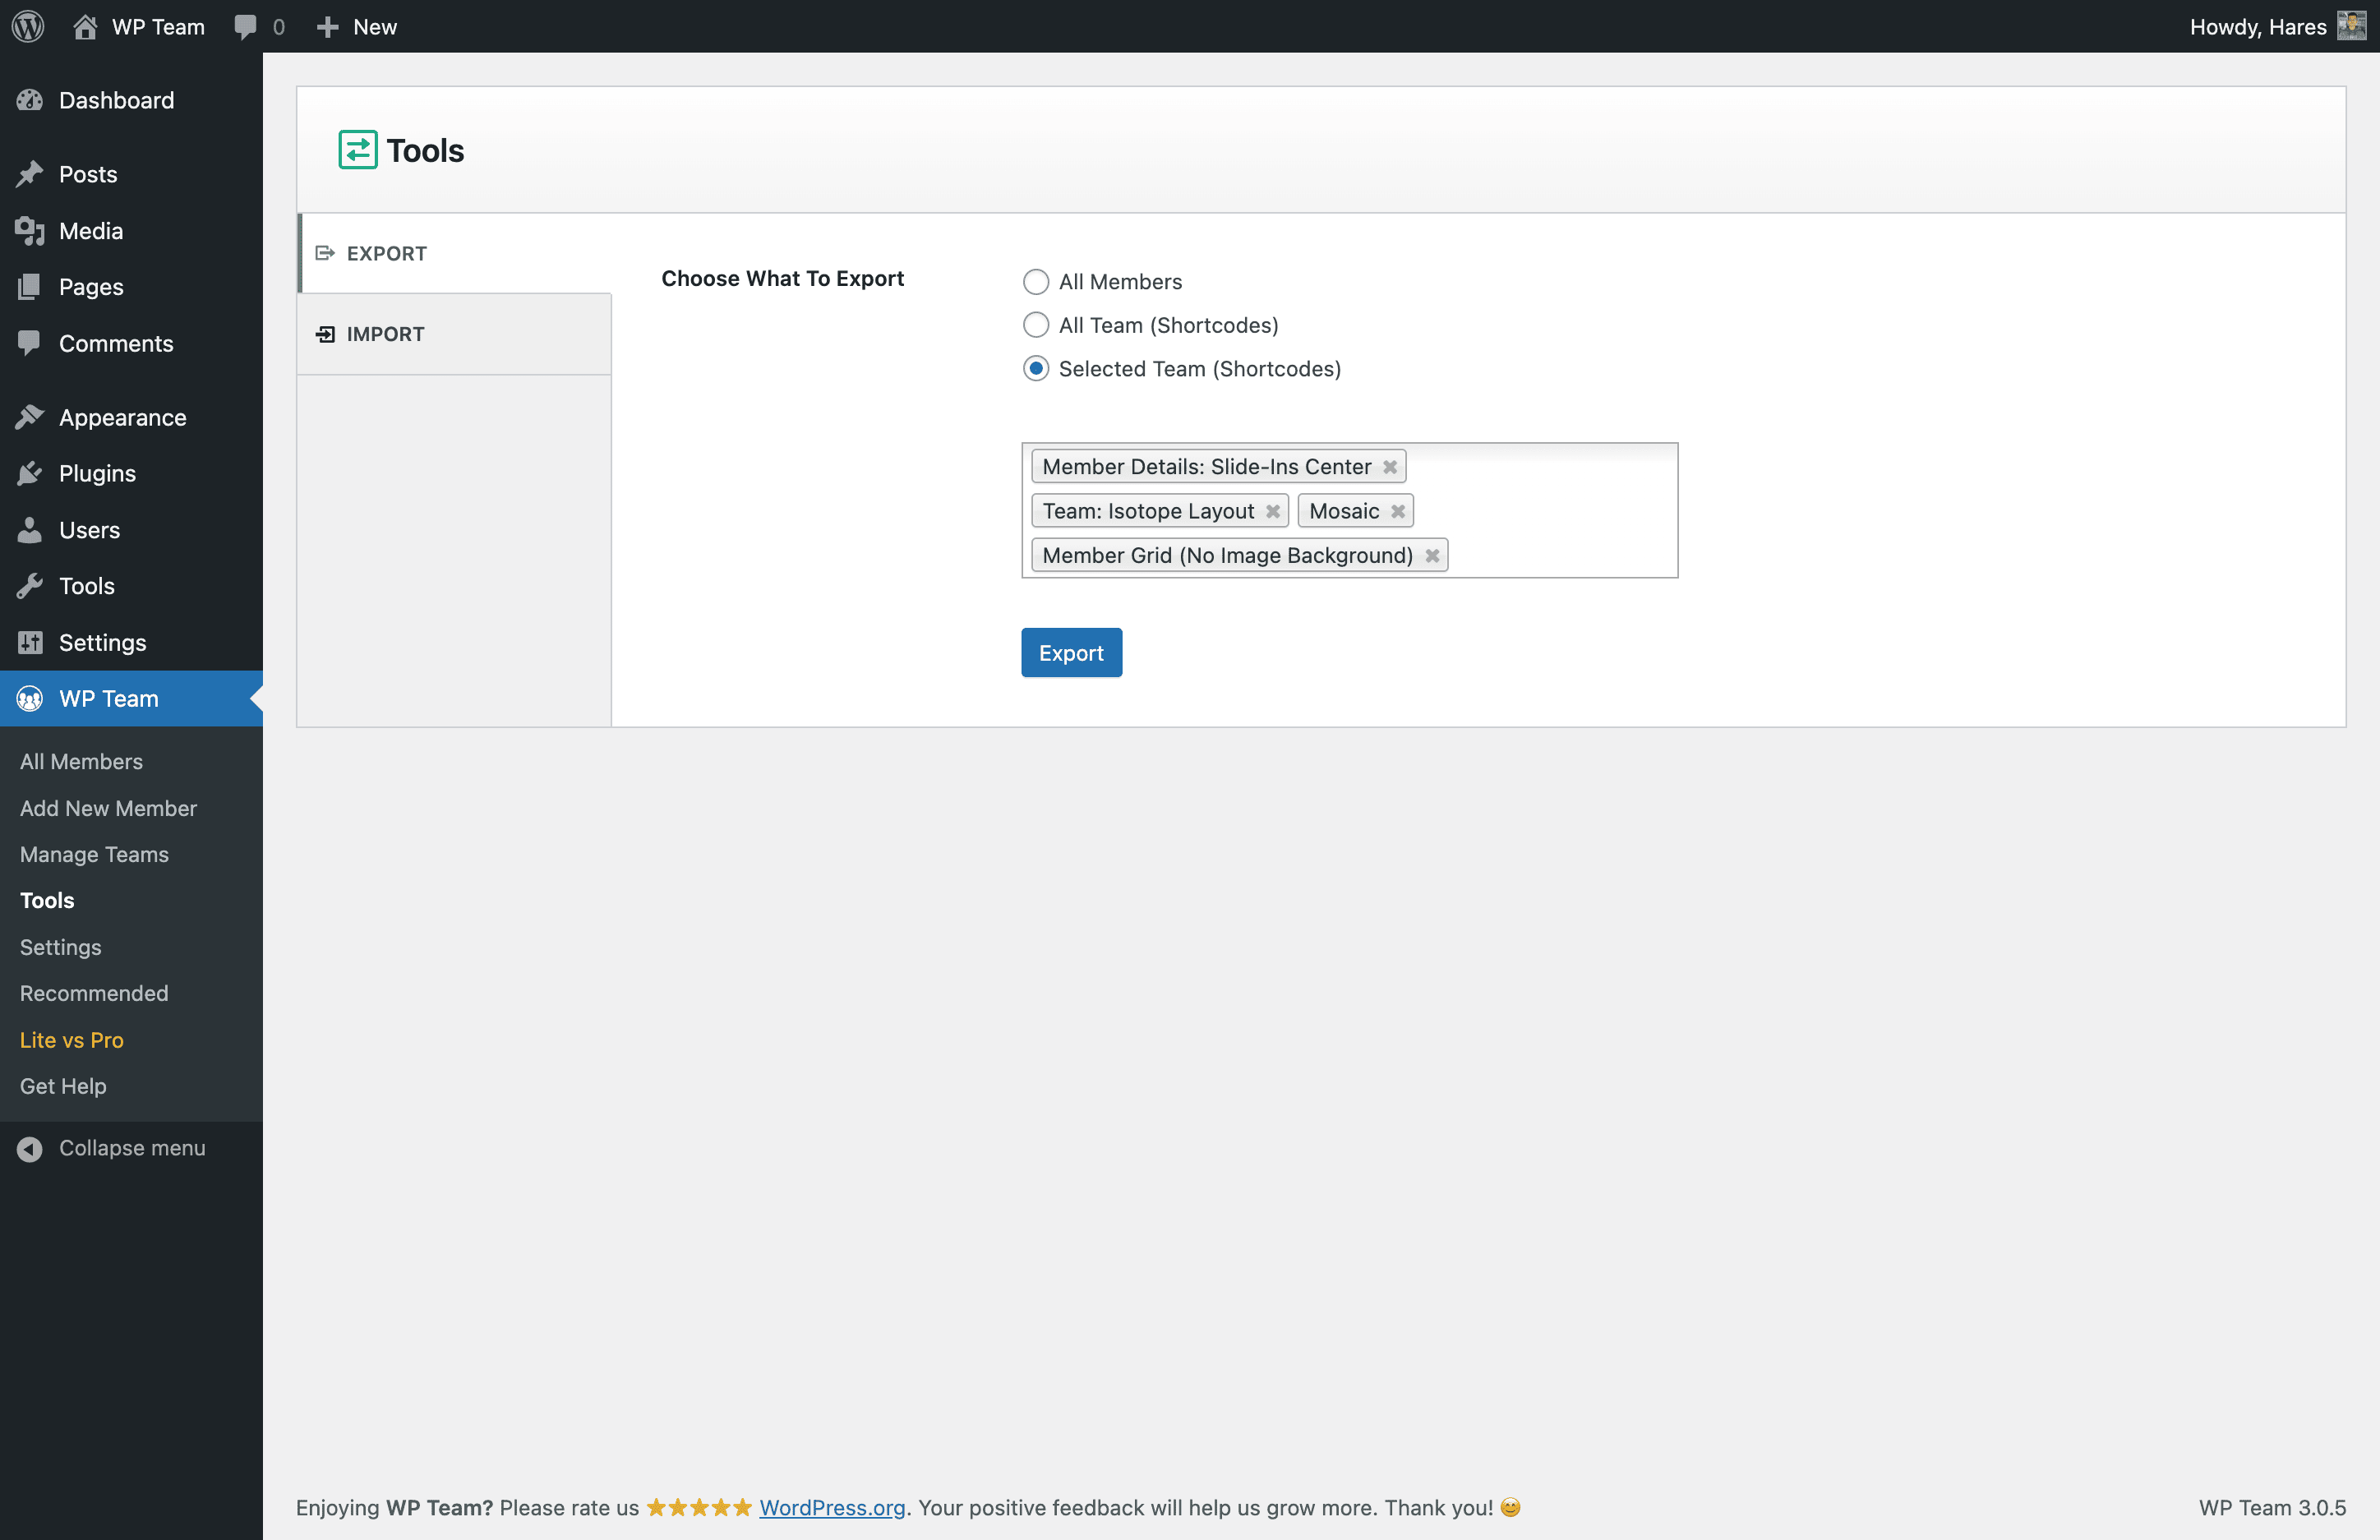Select the All Team (Shortcodes) radio option
This screenshot has height=1540, width=2380.
(x=1036, y=325)
